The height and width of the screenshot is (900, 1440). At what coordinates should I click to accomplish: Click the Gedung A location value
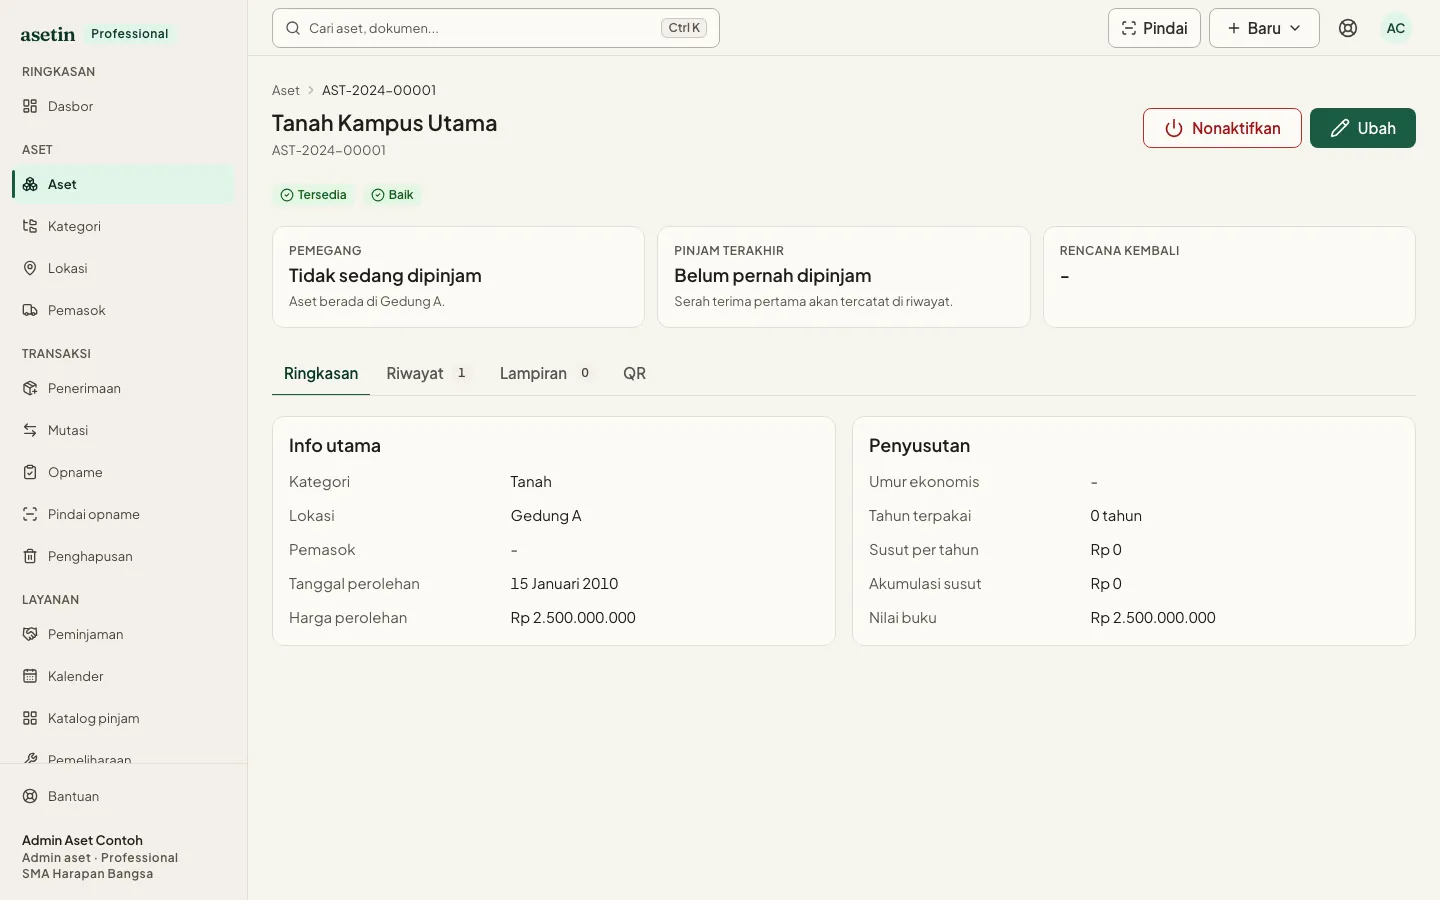click(546, 516)
